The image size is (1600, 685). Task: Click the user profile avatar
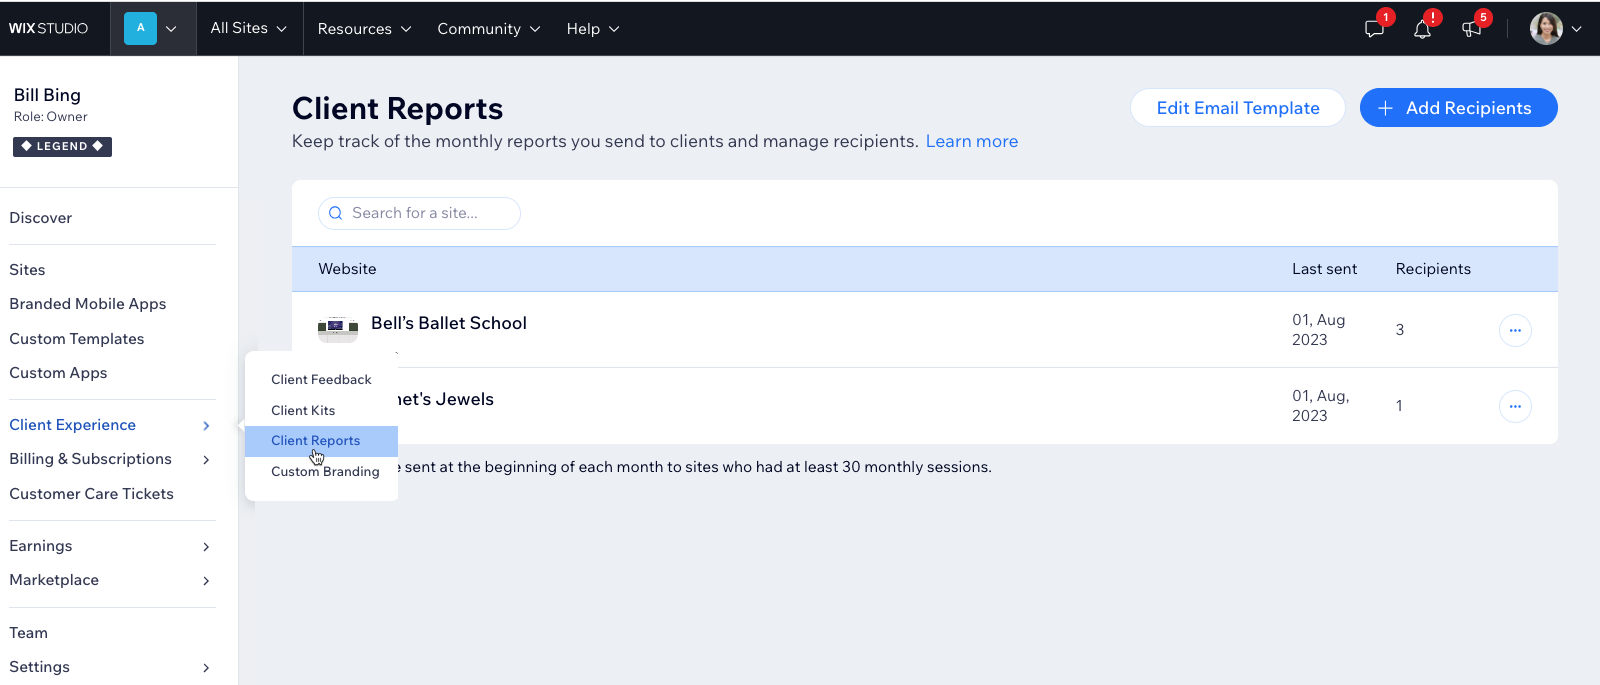1546,29
